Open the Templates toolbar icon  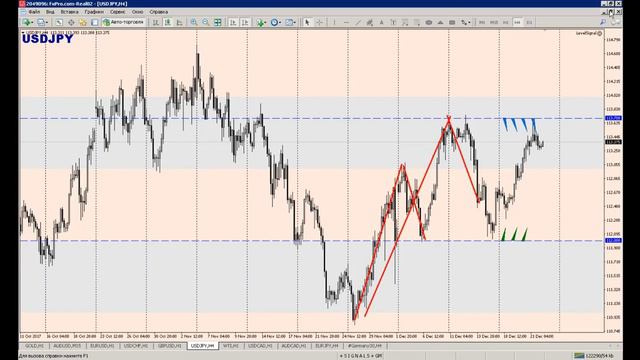[289, 22]
